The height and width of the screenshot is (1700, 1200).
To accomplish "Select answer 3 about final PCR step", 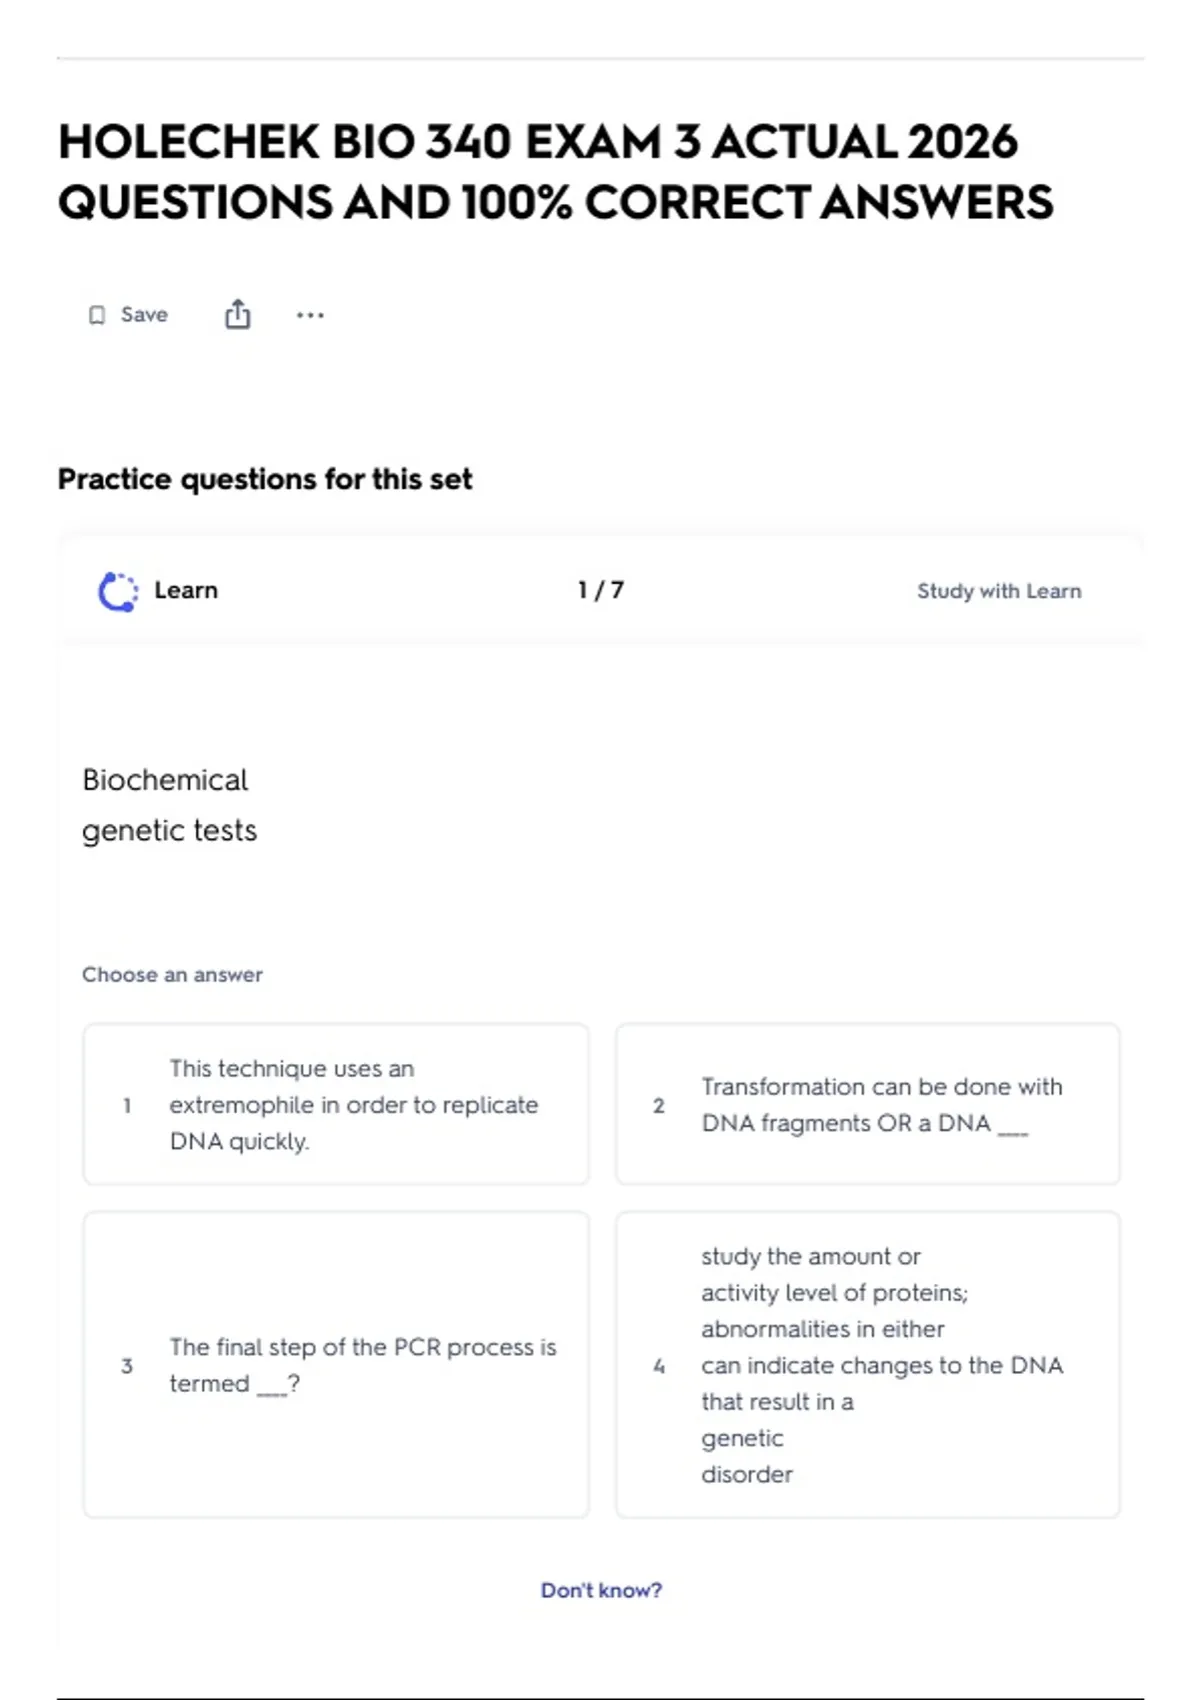I will tap(336, 1365).
